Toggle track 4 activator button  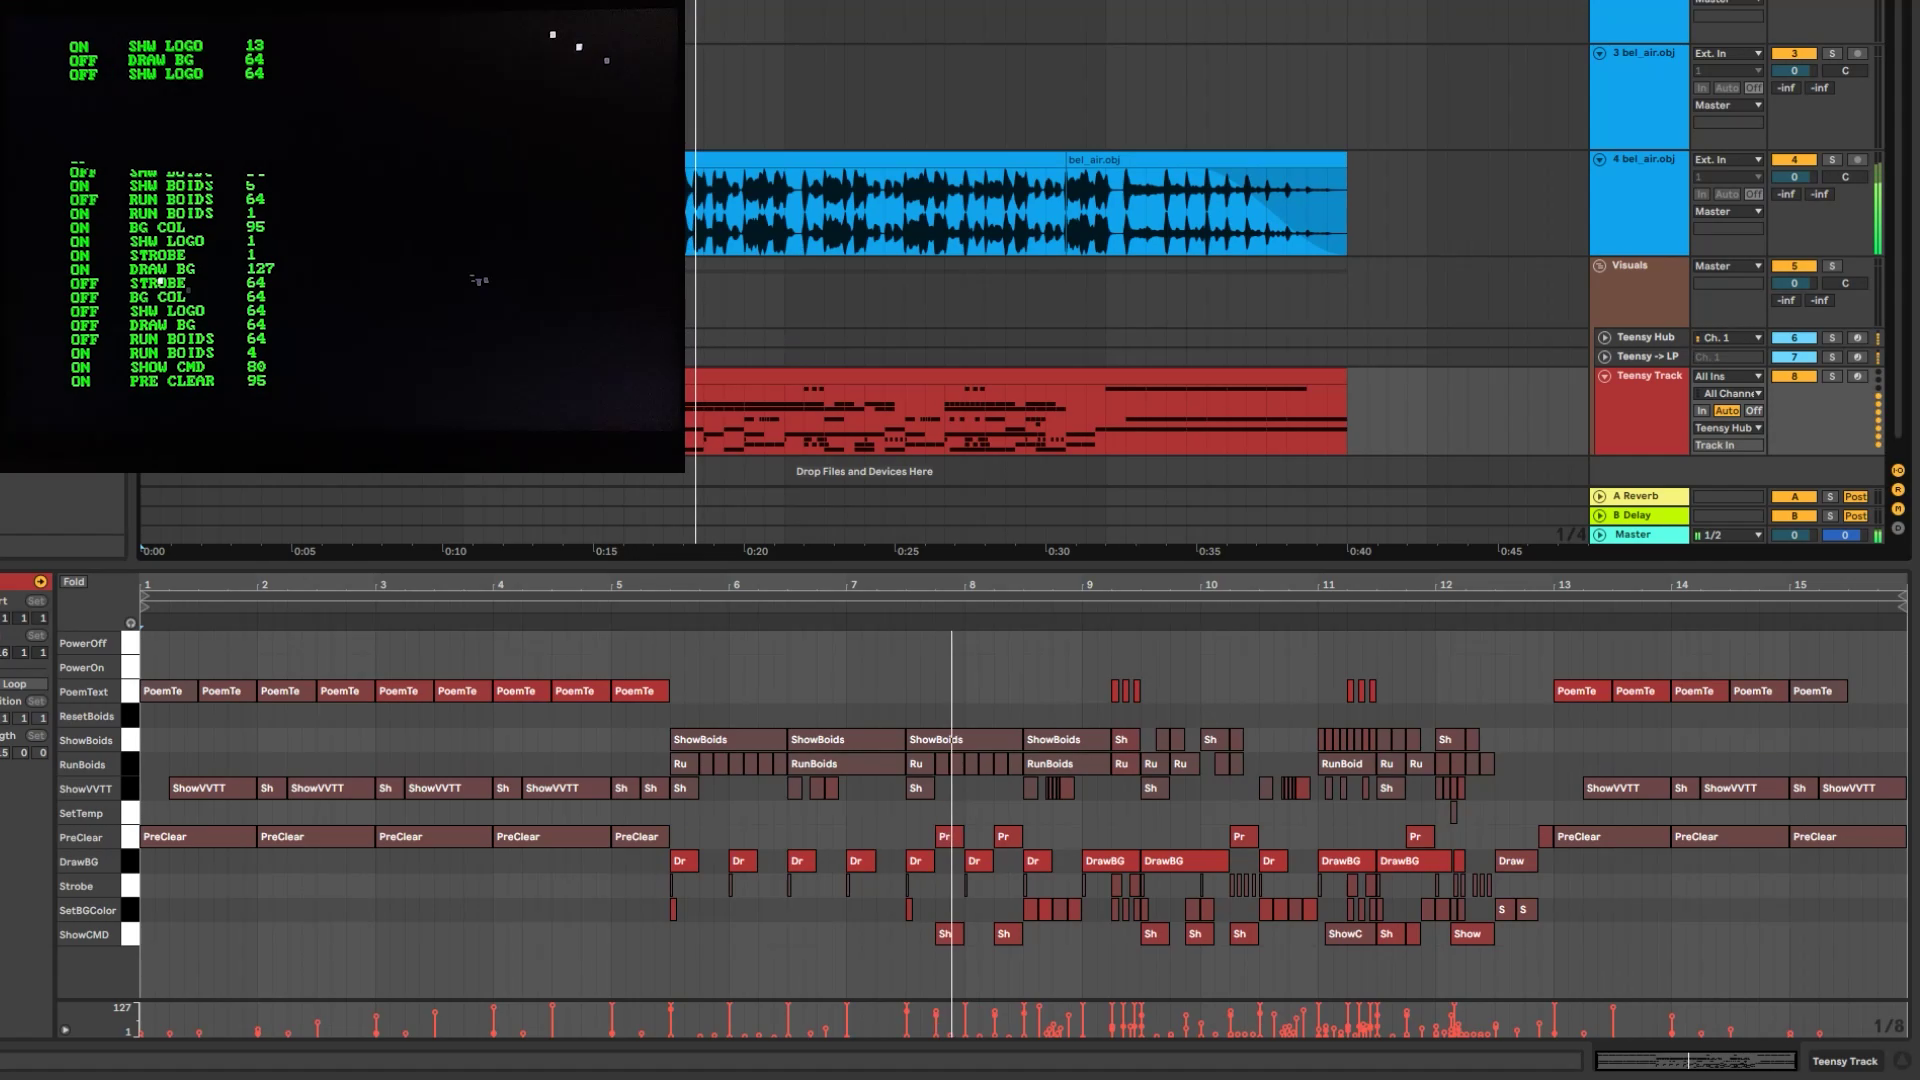(x=1793, y=160)
